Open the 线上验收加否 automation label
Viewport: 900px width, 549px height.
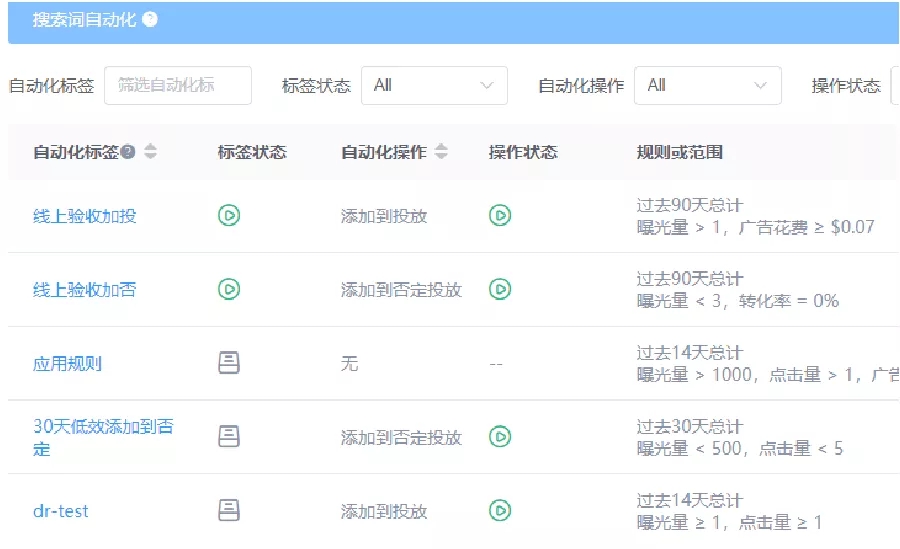pos(85,289)
